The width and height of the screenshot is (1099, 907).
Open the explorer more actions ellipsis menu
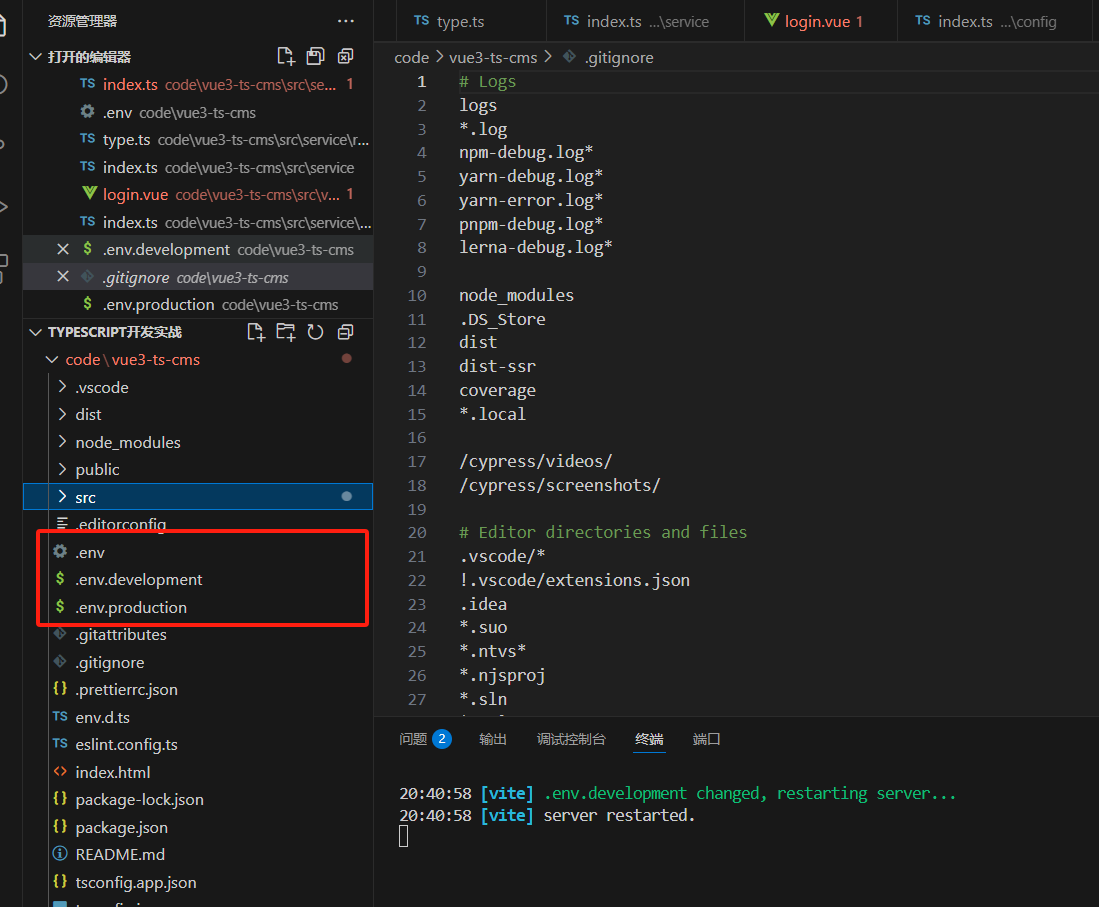coord(346,21)
